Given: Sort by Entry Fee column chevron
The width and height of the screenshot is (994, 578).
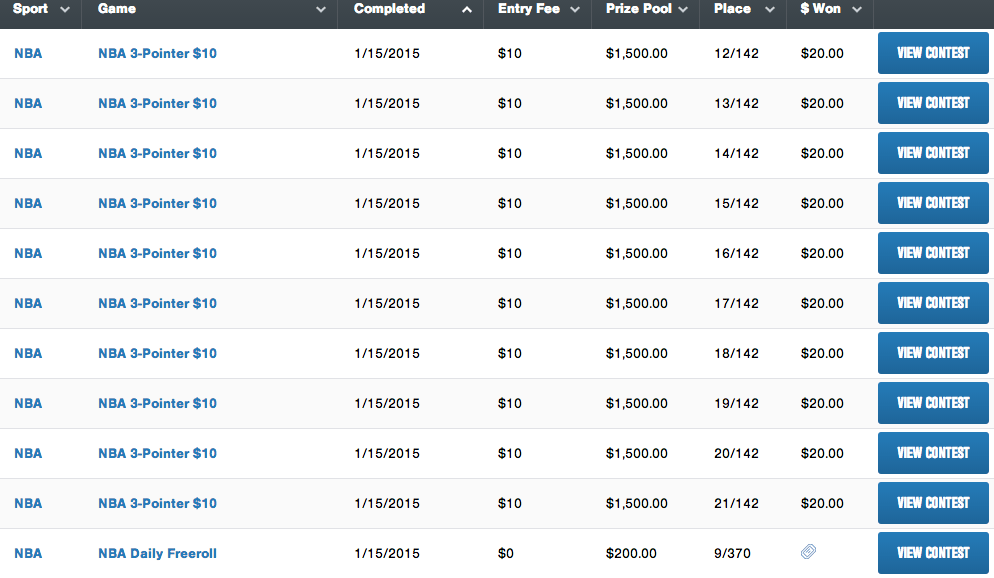Looking at the screenshot, I should [575, 10].
